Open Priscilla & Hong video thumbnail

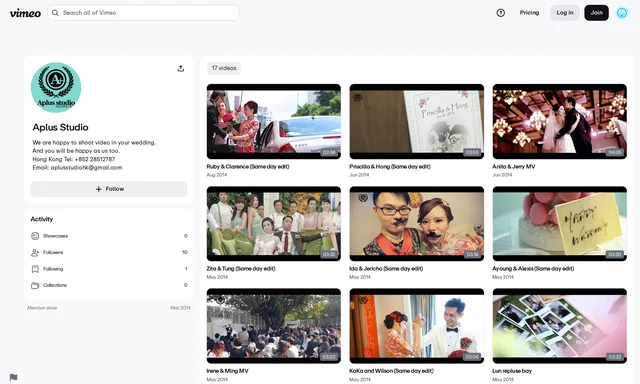click(417, 122)
